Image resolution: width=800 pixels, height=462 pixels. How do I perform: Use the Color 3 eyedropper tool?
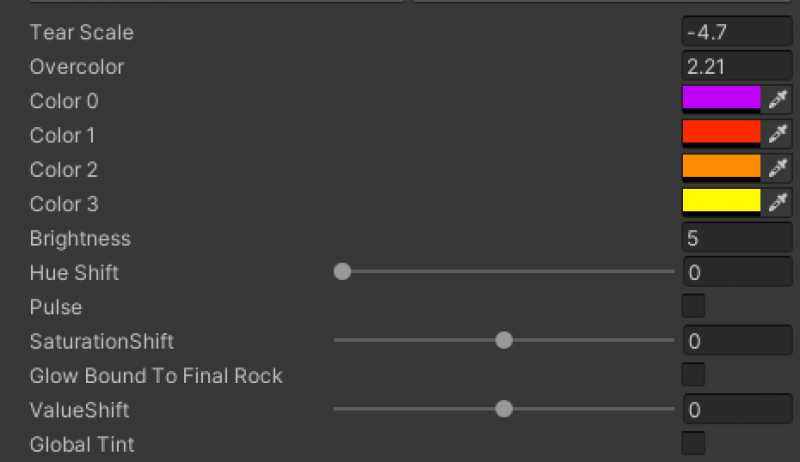[777, 202]
